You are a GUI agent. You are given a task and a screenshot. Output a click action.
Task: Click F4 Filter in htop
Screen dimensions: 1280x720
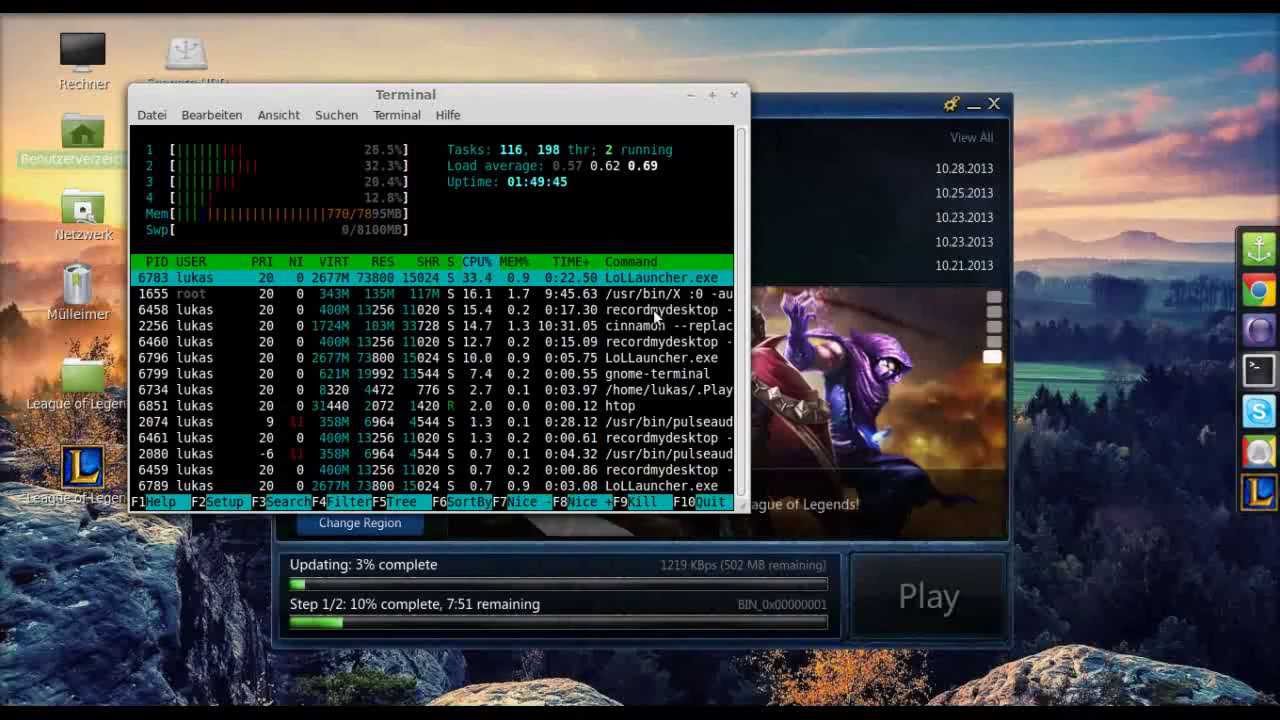tap(341, 502)
